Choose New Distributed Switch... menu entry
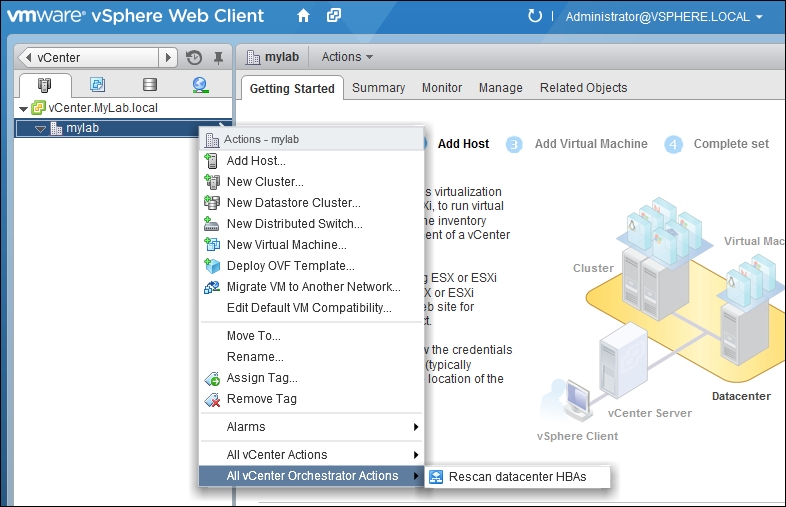Screen dimensions: 786x507 311,224
